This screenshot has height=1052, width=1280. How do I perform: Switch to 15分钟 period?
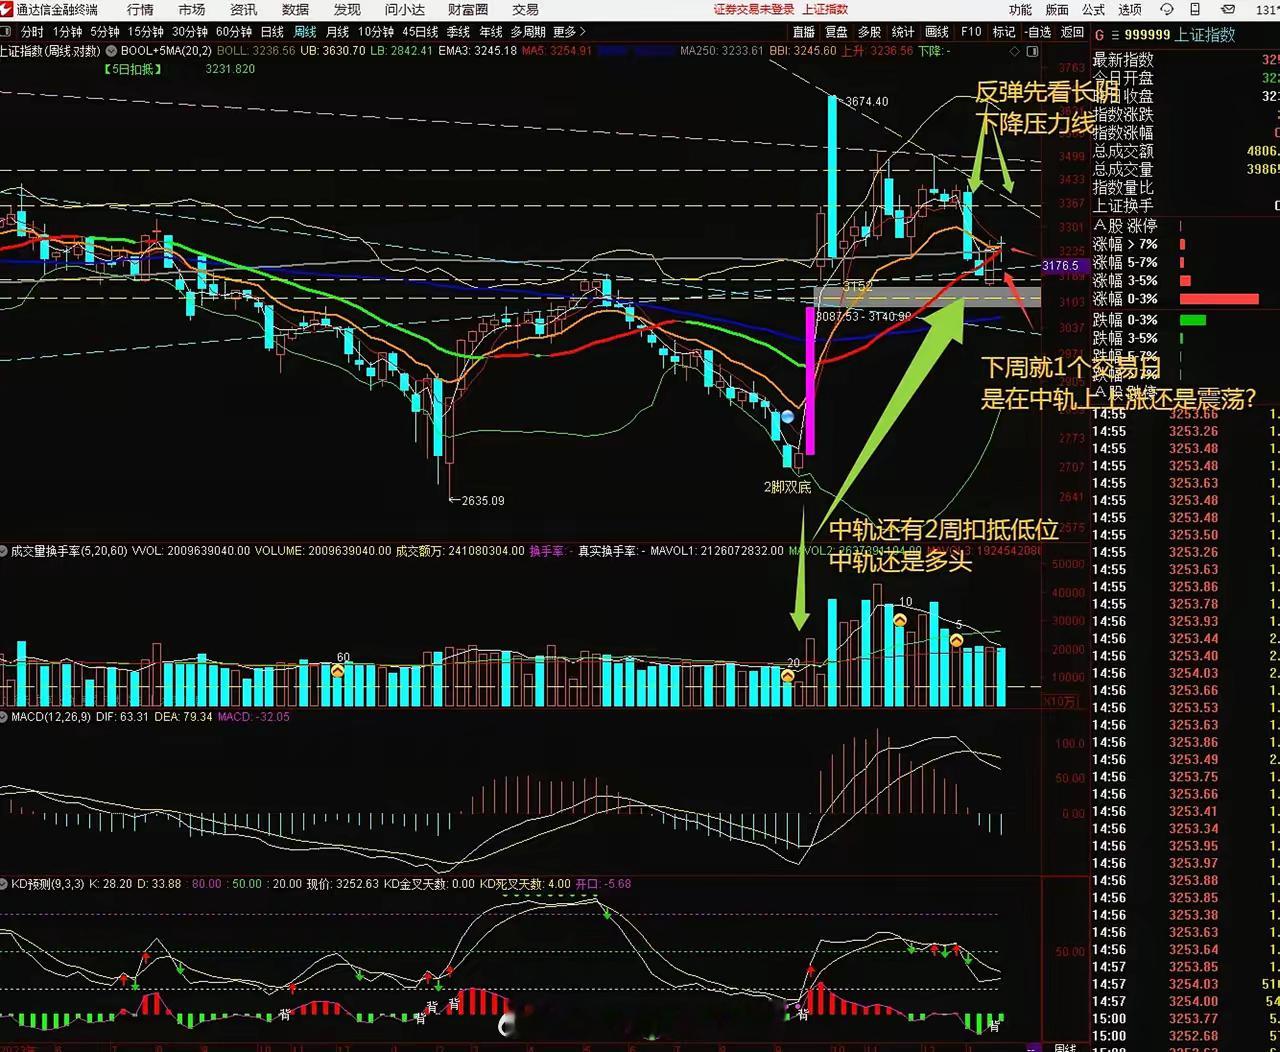tap(145, 32)
